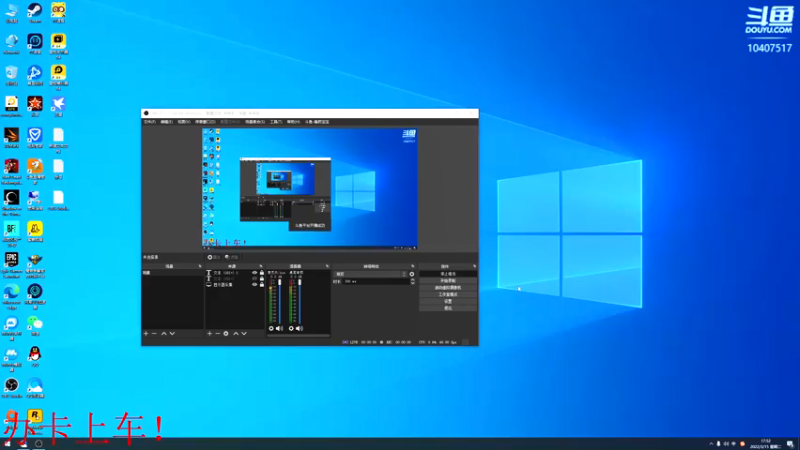Open the Docks menu in OBS
800x450 pixels.
pos(205,122)
